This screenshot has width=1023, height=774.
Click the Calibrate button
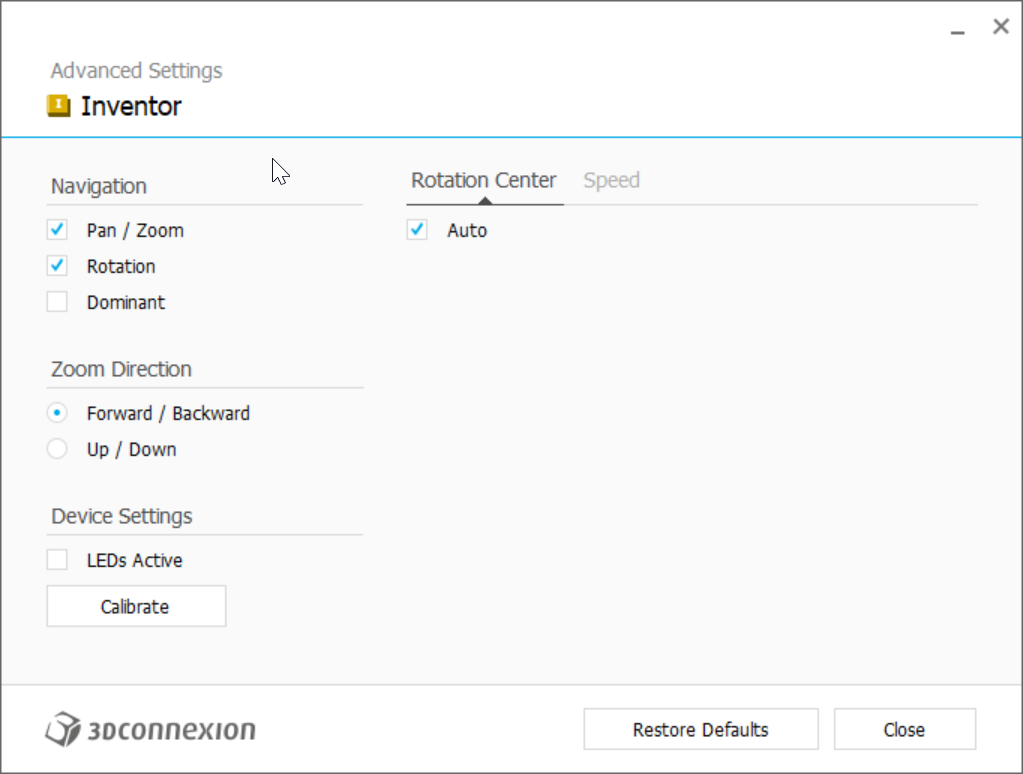(x=136, y=606)
